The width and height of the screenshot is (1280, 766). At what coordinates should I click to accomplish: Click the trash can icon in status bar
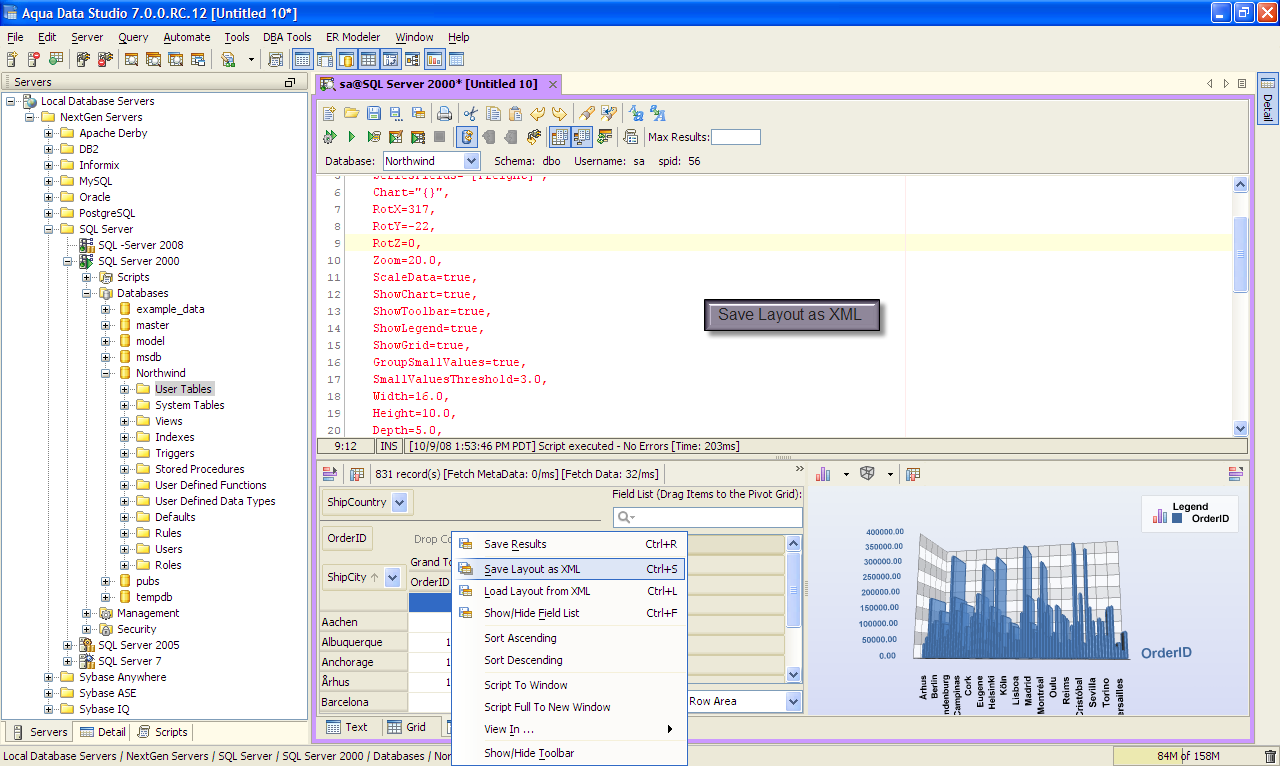click(x=1270, y=756)
